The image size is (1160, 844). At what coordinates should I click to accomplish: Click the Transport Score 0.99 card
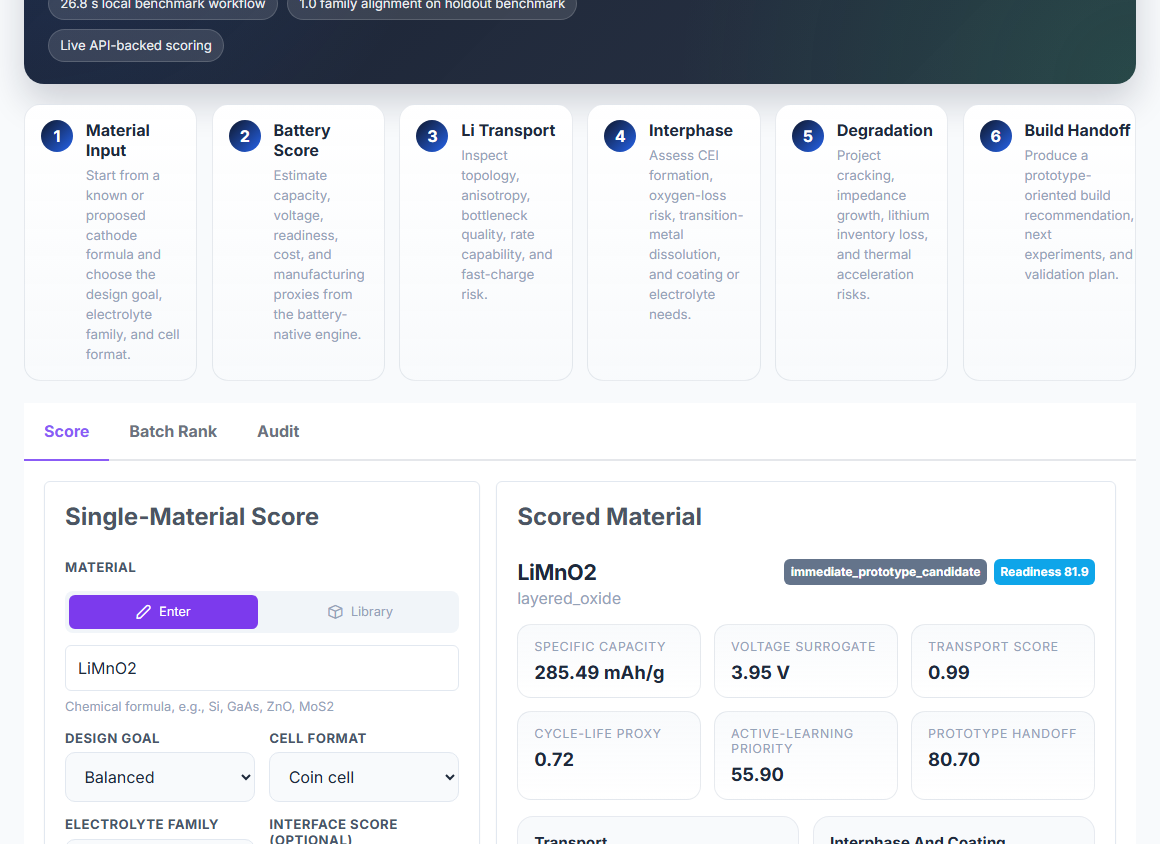click(1002, 661)
